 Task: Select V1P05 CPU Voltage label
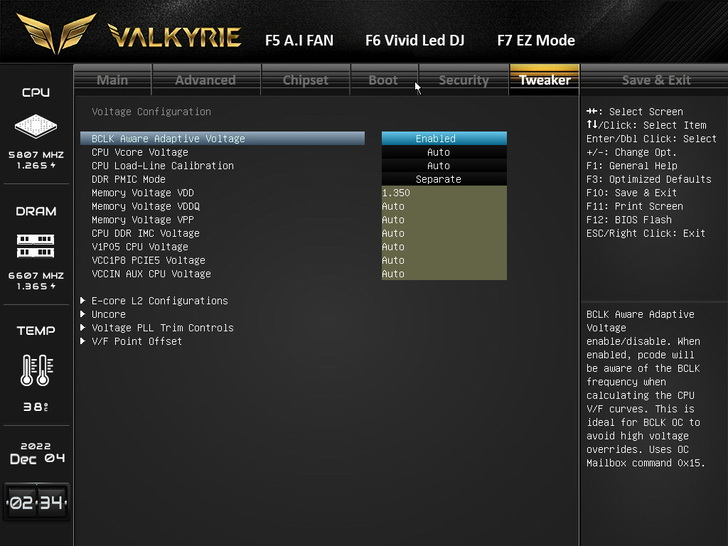tap(140, 247)
